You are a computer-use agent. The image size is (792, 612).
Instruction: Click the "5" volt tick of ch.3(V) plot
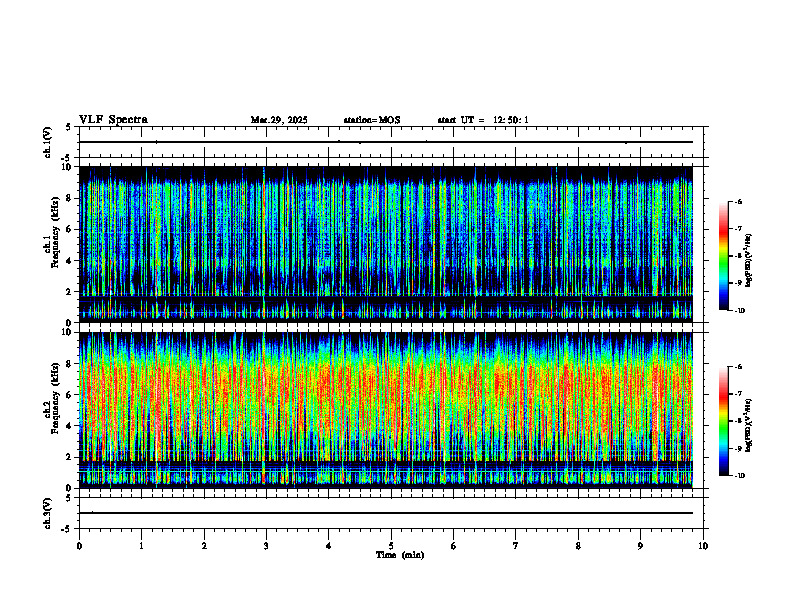68,498
